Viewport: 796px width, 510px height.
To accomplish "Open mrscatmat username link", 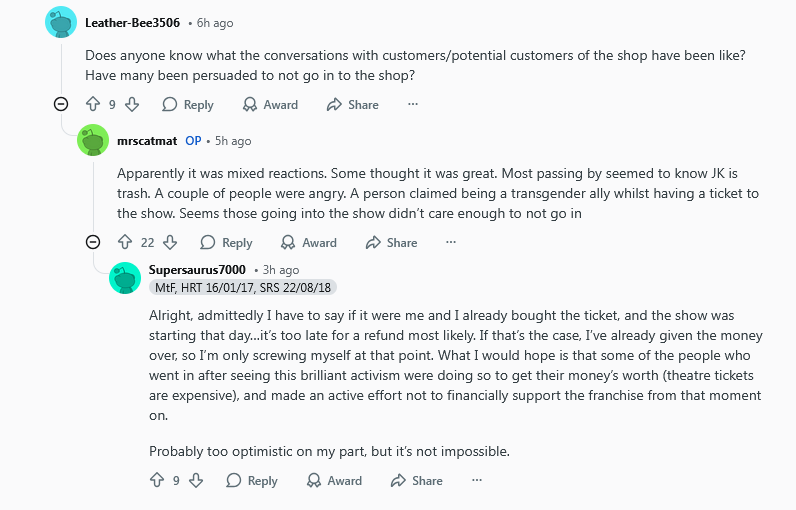I will (x=147, y=141).
